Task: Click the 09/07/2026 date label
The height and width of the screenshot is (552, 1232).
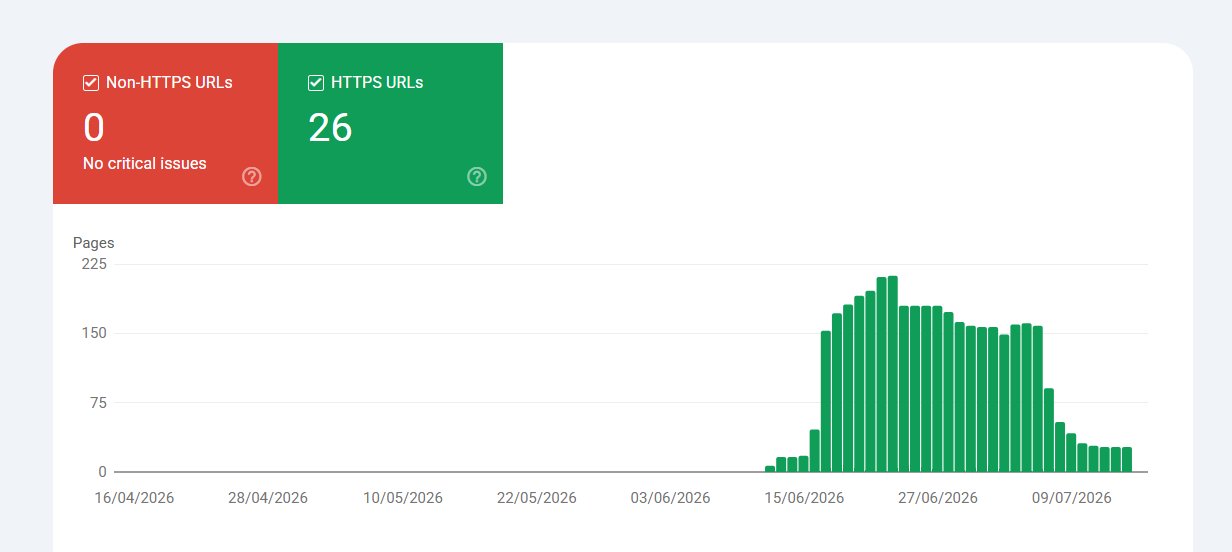Action: (1072, 498)
